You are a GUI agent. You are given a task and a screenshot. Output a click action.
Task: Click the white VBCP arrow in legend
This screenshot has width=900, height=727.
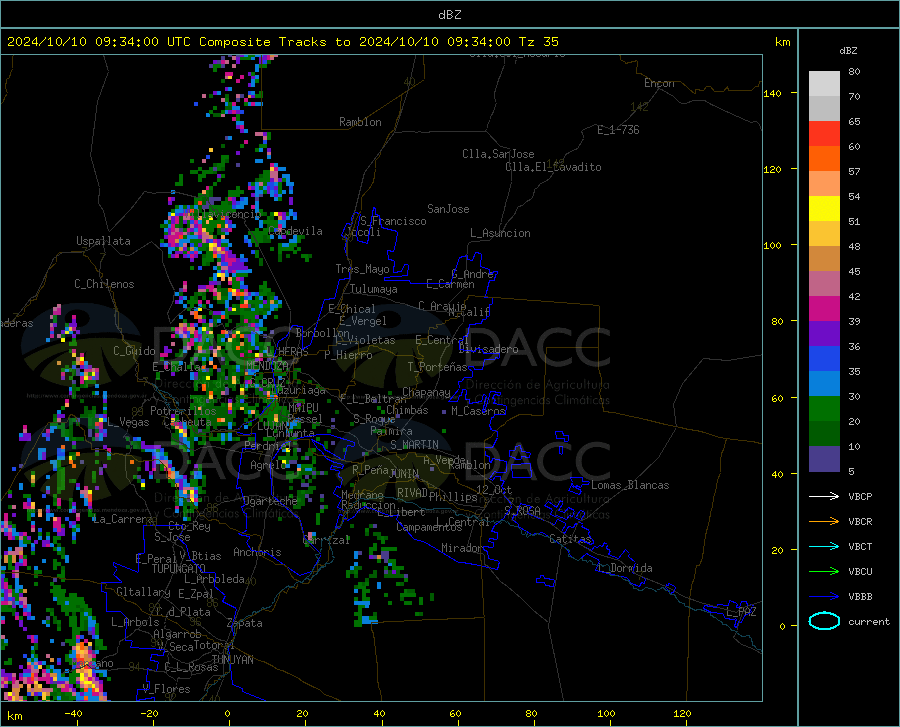[824, 496]
